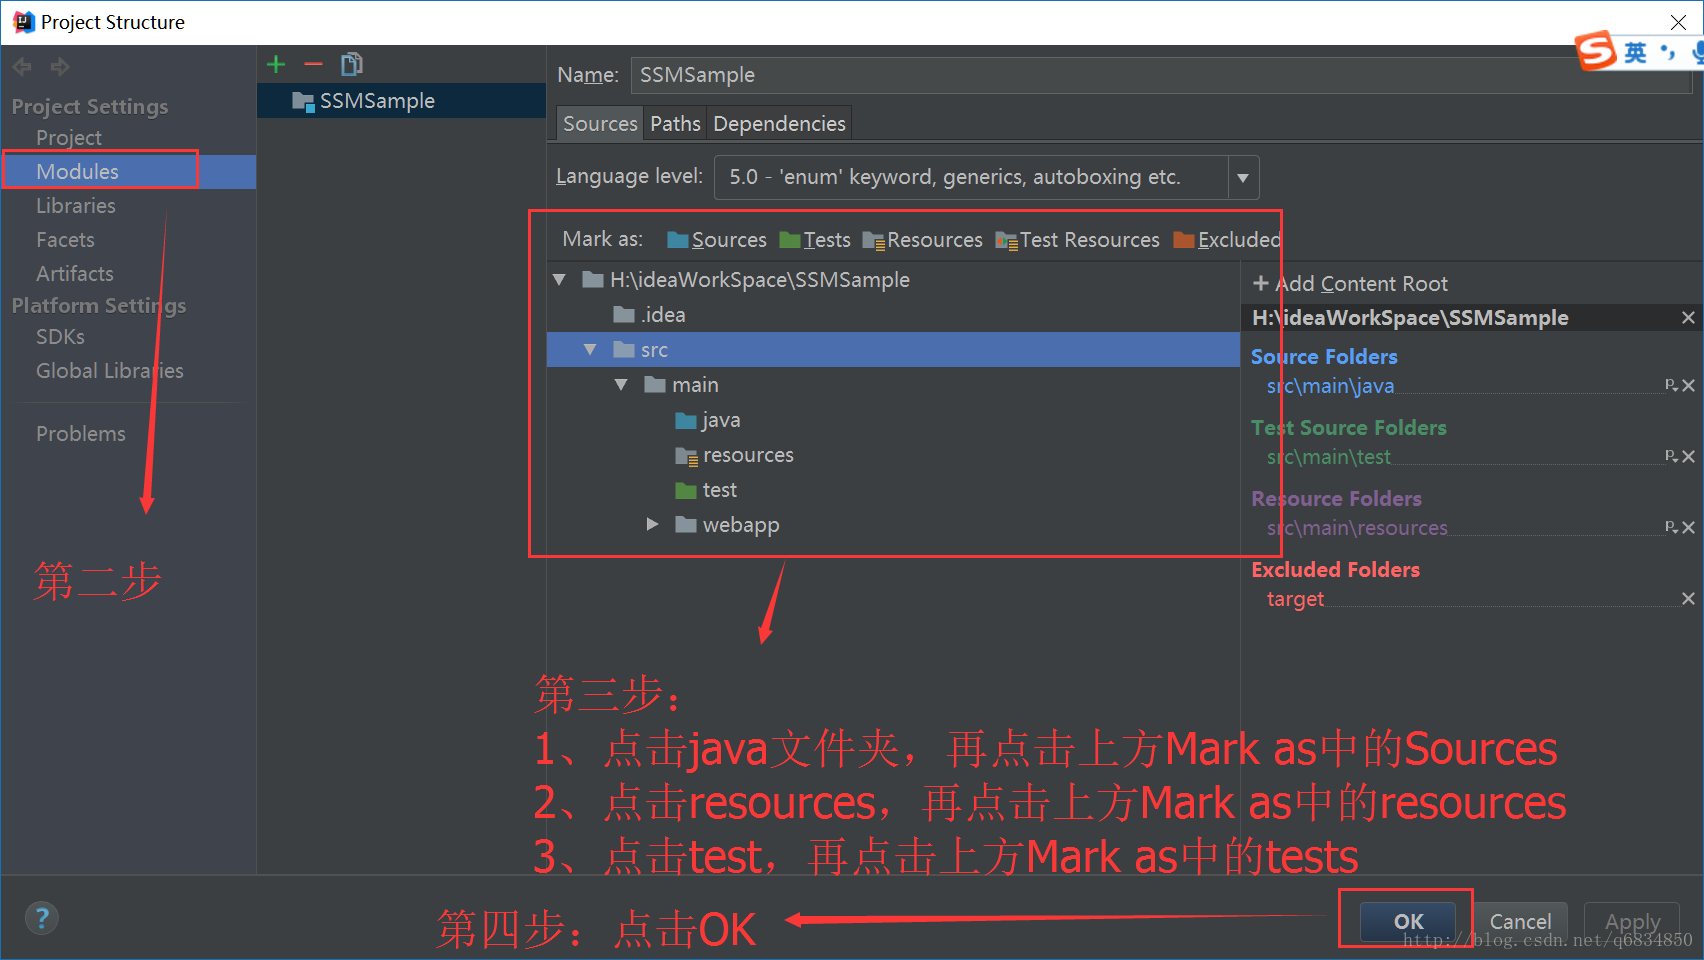Viewport: 1704px width, 960px height.
Task: Collapse the H:\ideaWorkSpace\SSMSample root node
Action: pyautogui.click(x=560, y=280)
